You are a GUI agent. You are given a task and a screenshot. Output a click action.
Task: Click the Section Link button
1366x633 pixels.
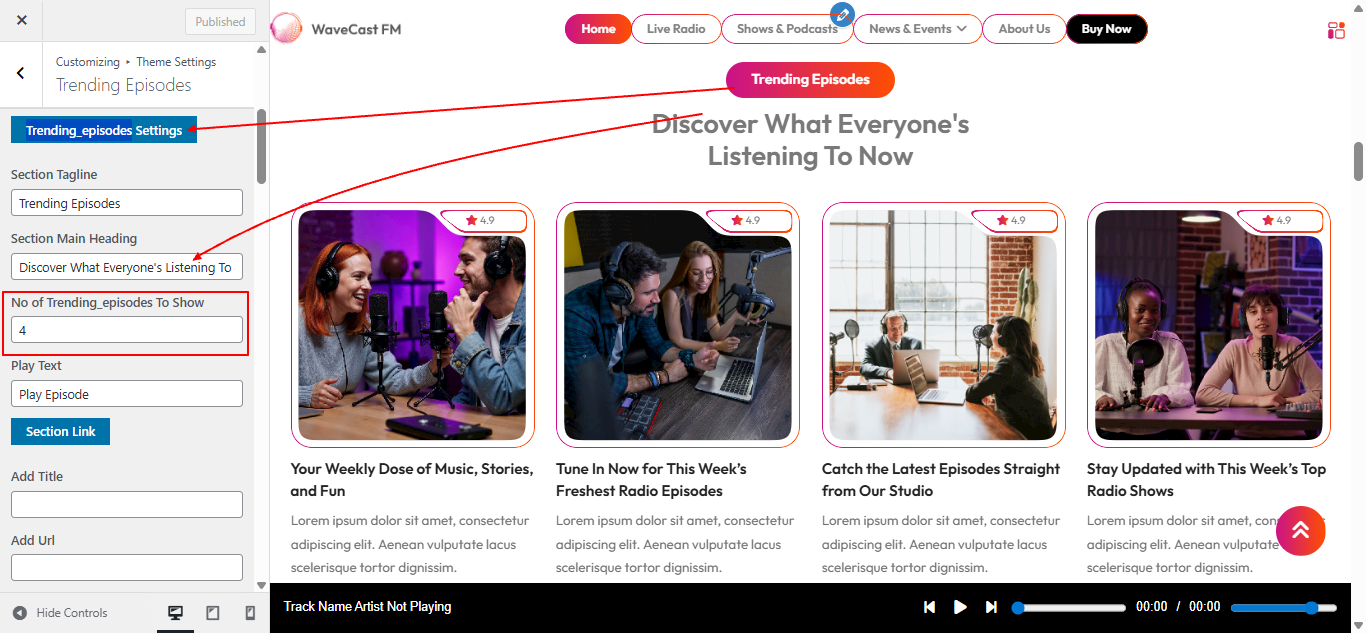pos(61,431)
